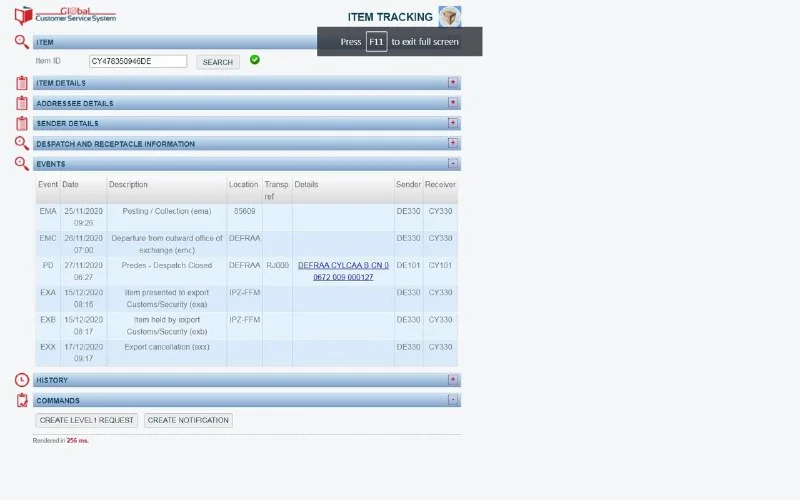Screen dimensions: 800x500
Task: Click Create Level1 Request button
Action: [x=86, y=420]
